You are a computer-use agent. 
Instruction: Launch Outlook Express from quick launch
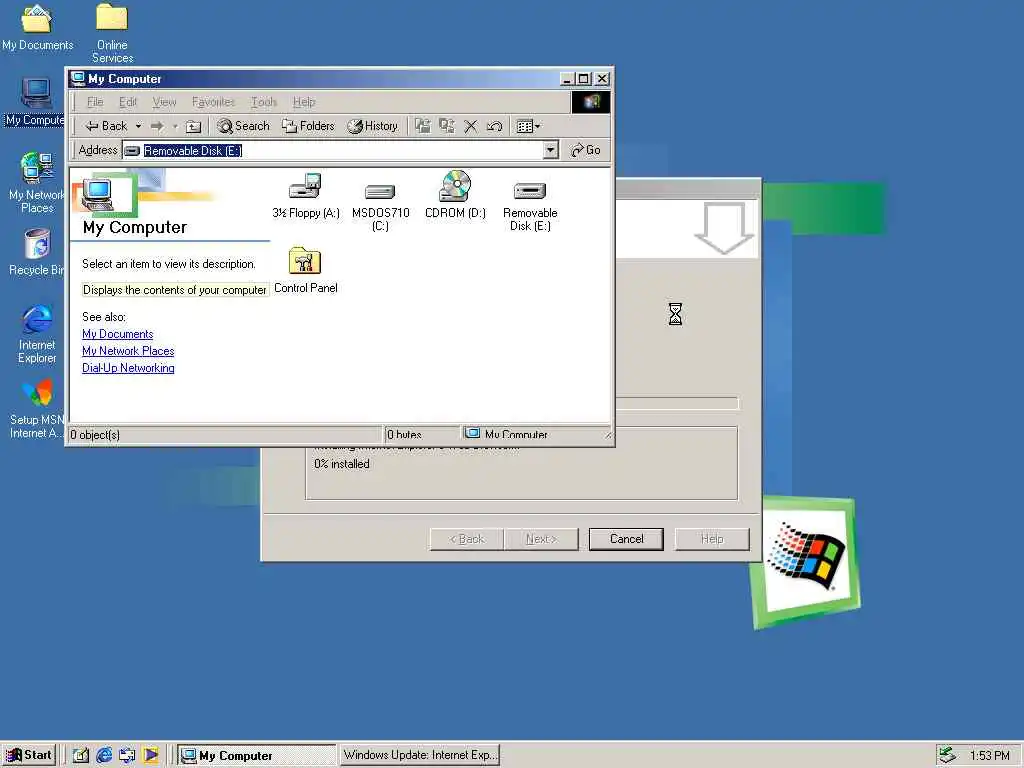127,756
